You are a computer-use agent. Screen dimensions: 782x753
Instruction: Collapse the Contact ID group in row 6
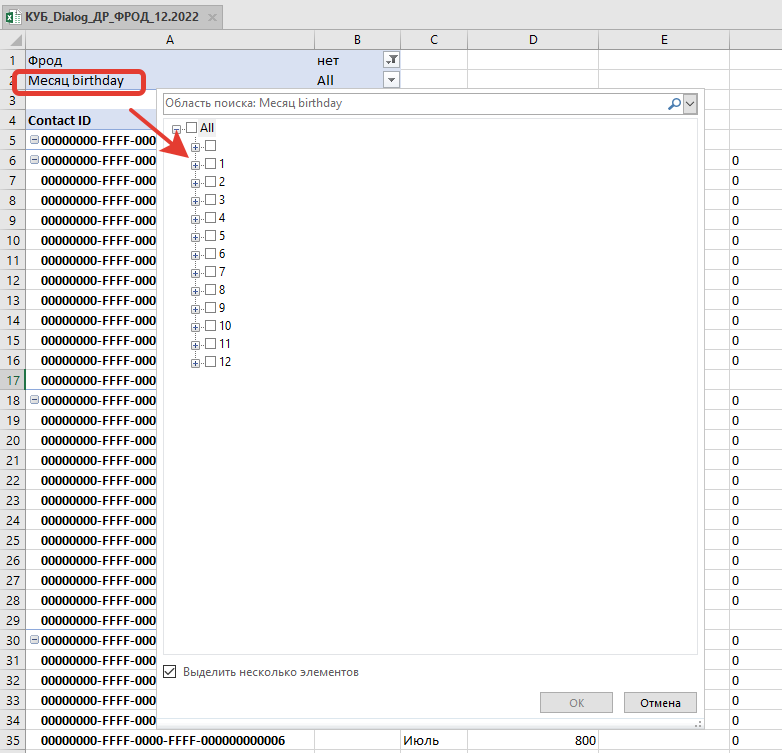click(35, 160)
